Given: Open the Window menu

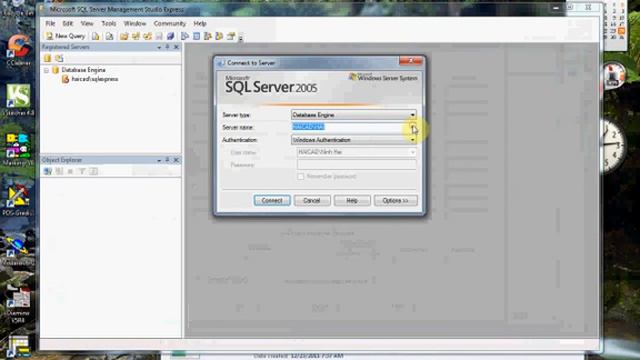Looking at the screenshot, I should point(135,23).
